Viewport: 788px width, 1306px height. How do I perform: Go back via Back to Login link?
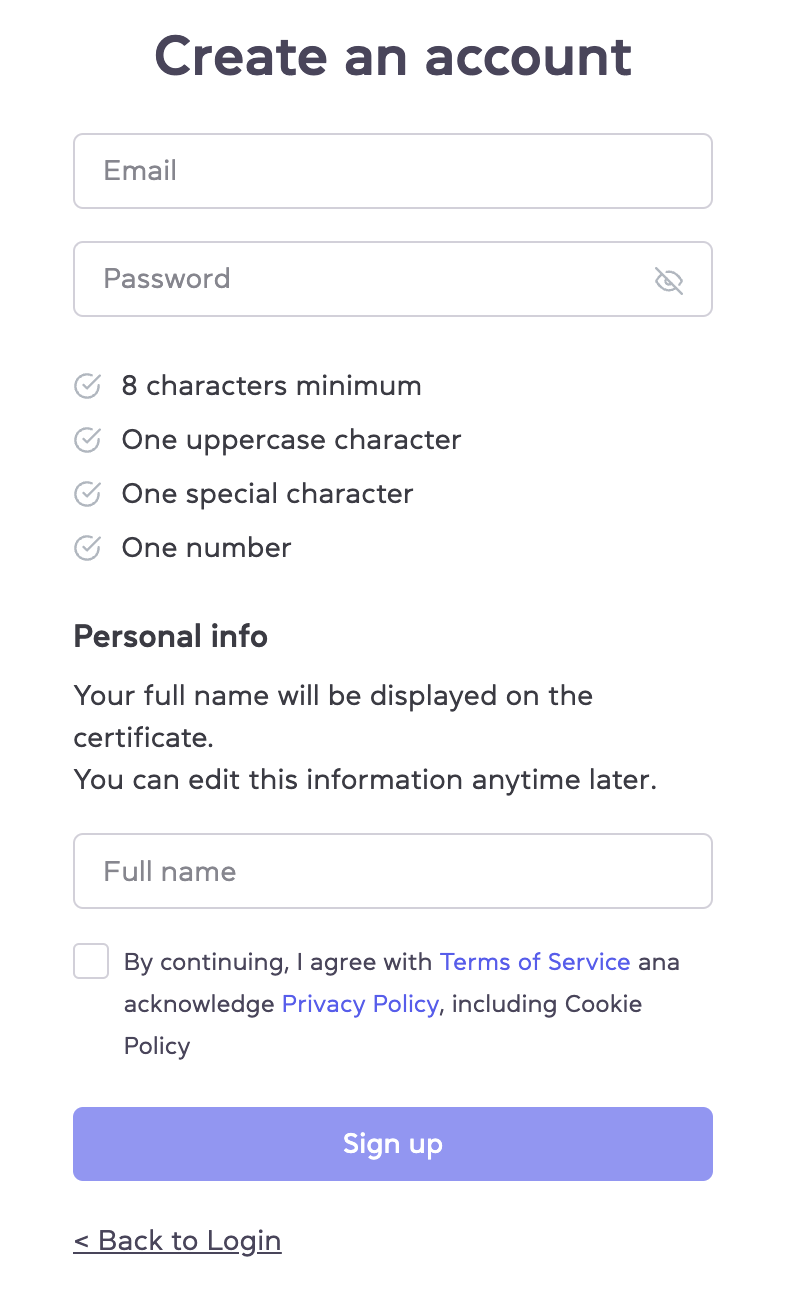pyautogui.click(x=177, y=1241)
